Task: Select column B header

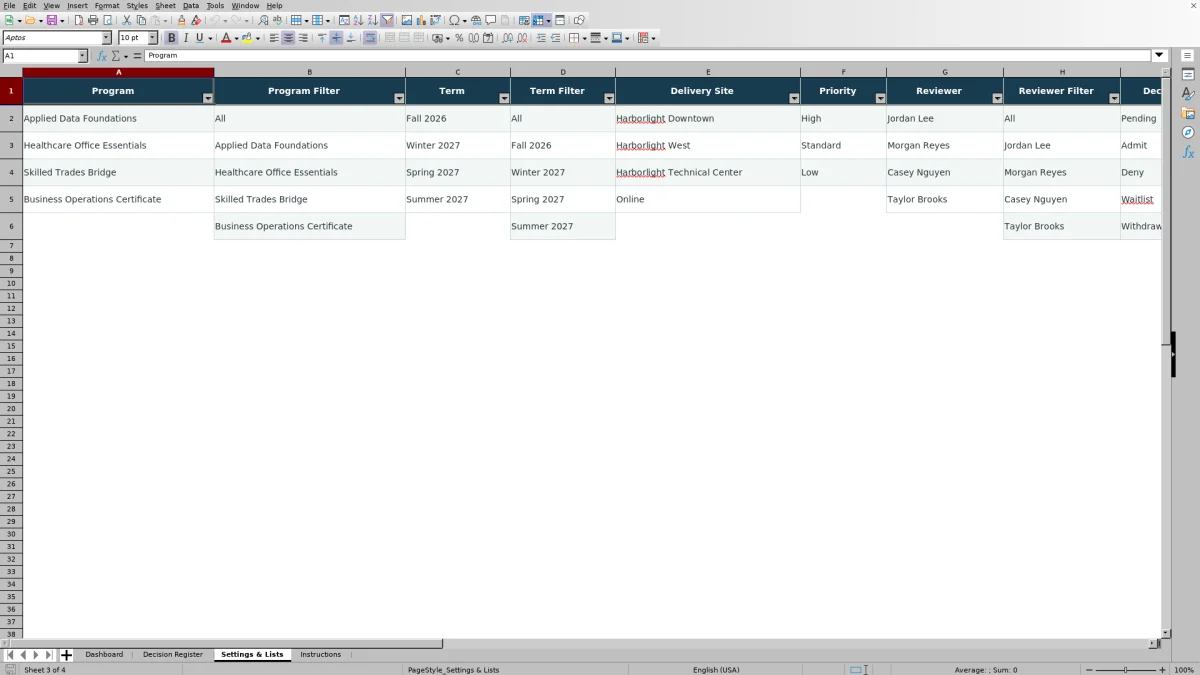Action: (310, 72)
